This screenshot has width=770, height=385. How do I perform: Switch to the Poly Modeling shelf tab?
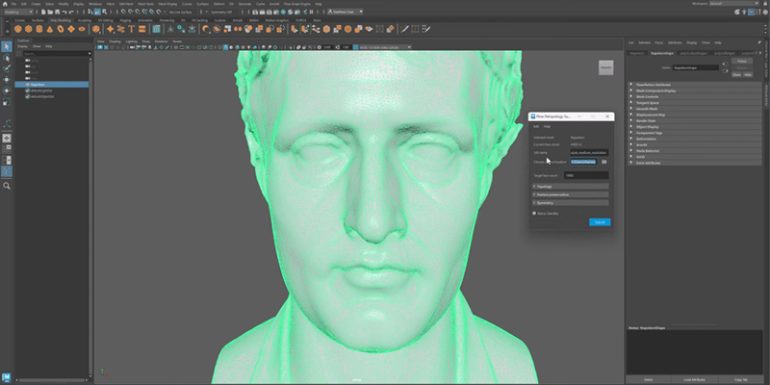(60, 20)
